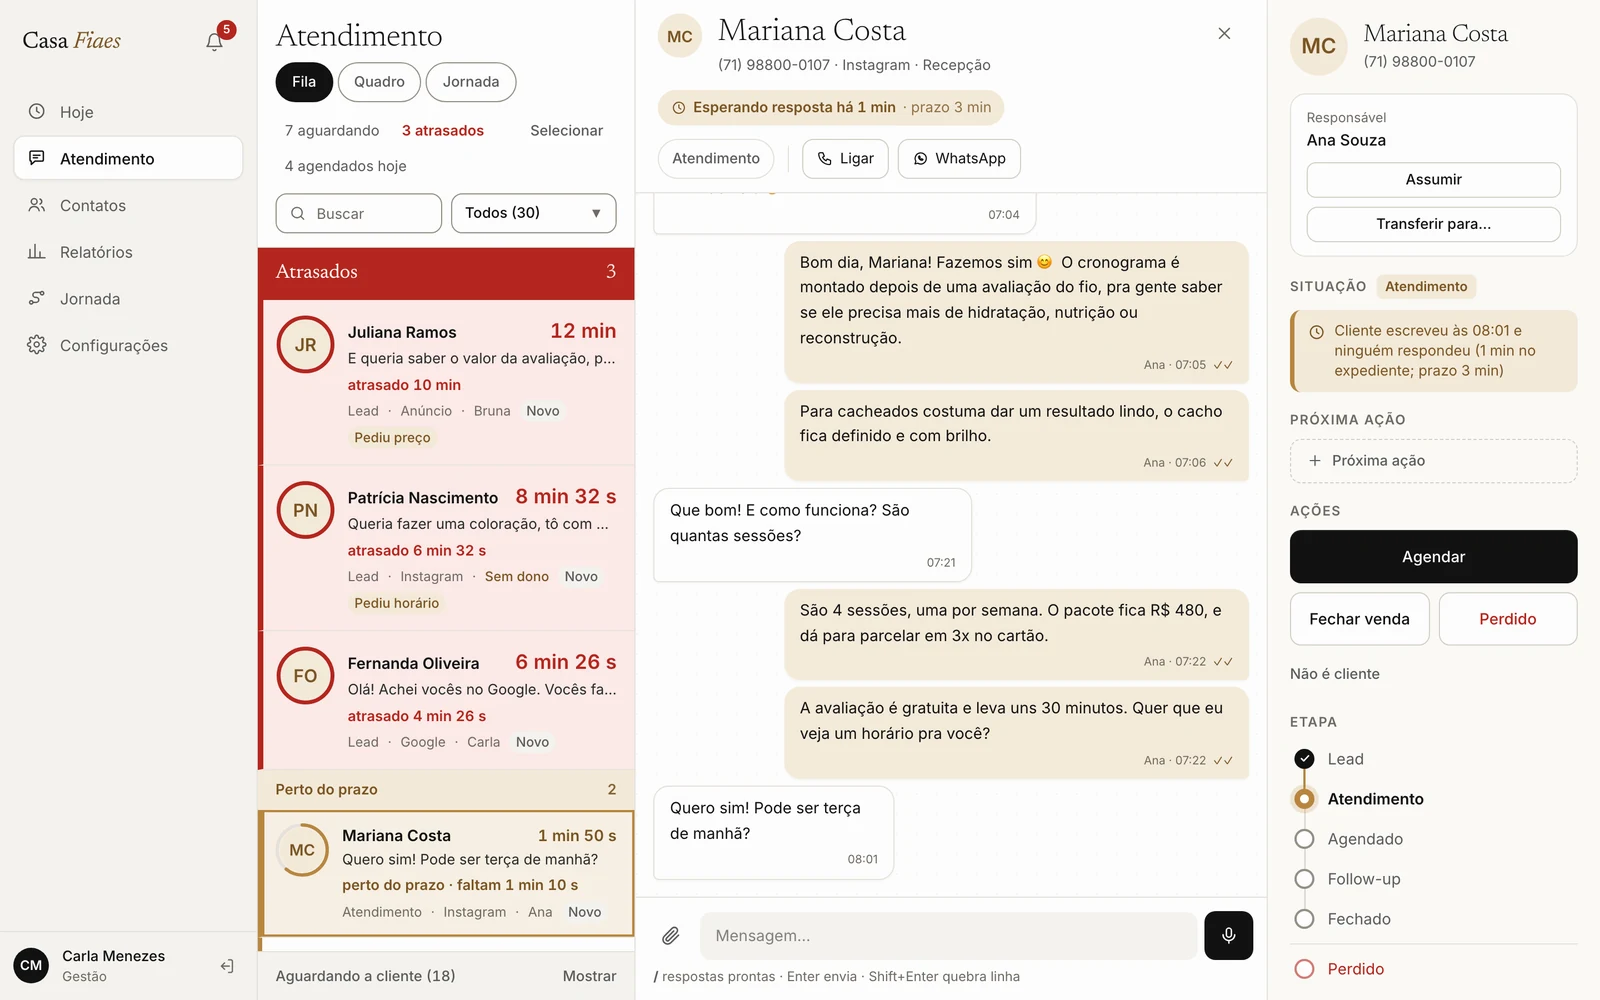Screen dimensions: 1600x1000
Task: Open Hoje in the sidebar
Action: pyautogui.click(x=128, y=112)
